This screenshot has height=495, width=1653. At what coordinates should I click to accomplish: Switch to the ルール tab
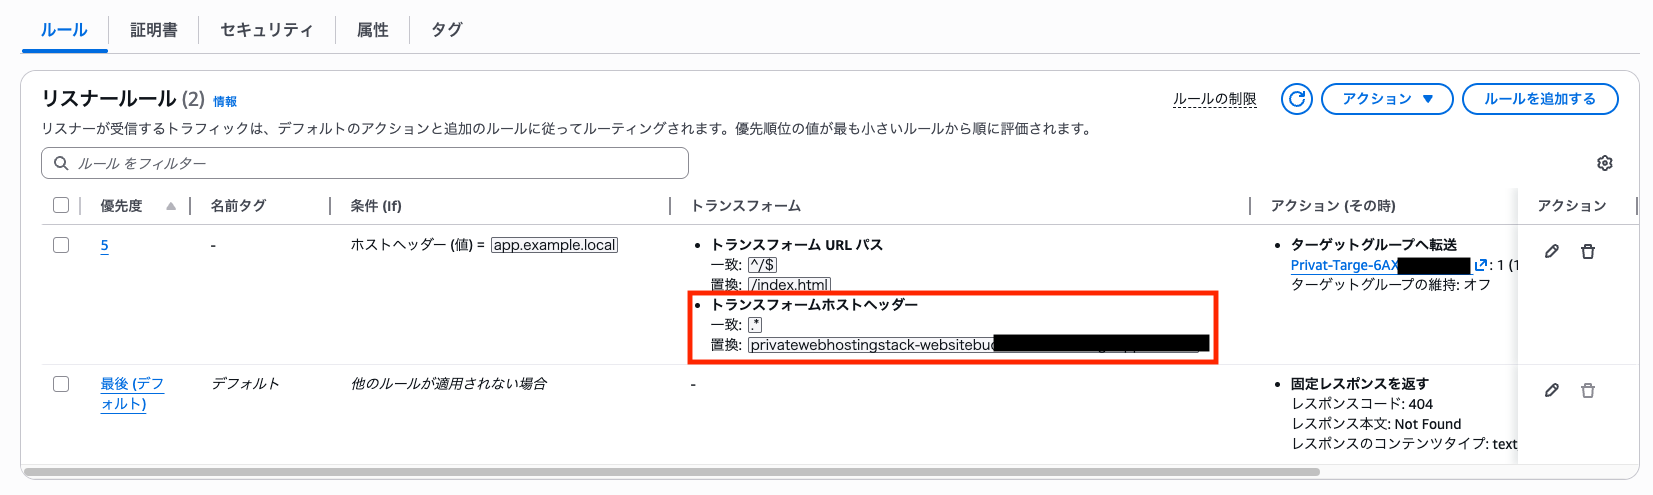(x=64, y=30)
